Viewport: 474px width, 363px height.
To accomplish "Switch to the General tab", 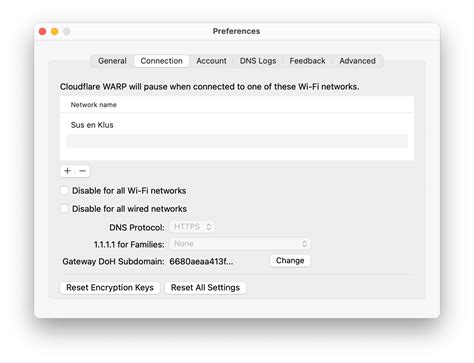I will click(x=112, y=61).
